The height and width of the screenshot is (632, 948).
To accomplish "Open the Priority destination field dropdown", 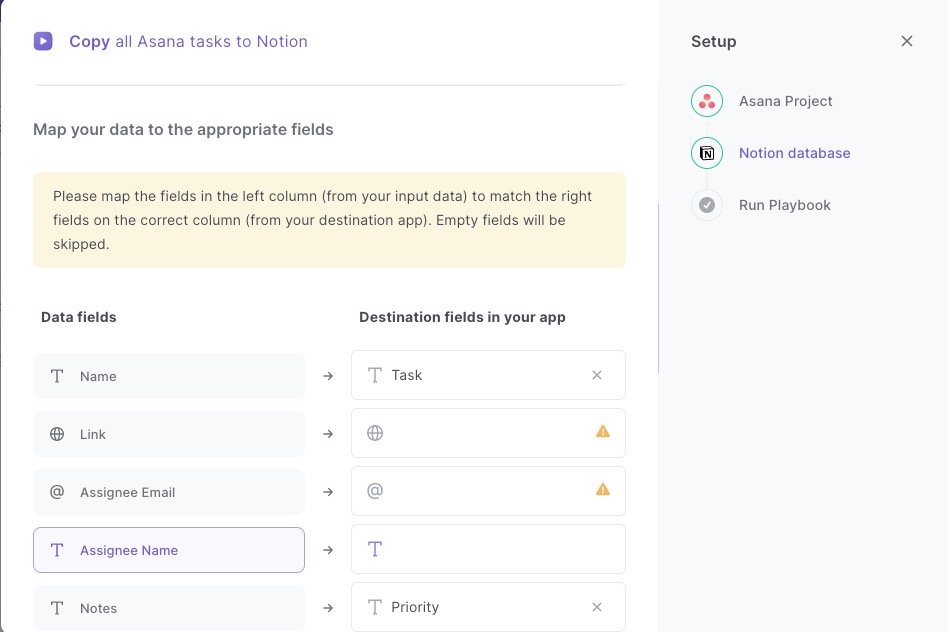I will [x=489, y=607].
